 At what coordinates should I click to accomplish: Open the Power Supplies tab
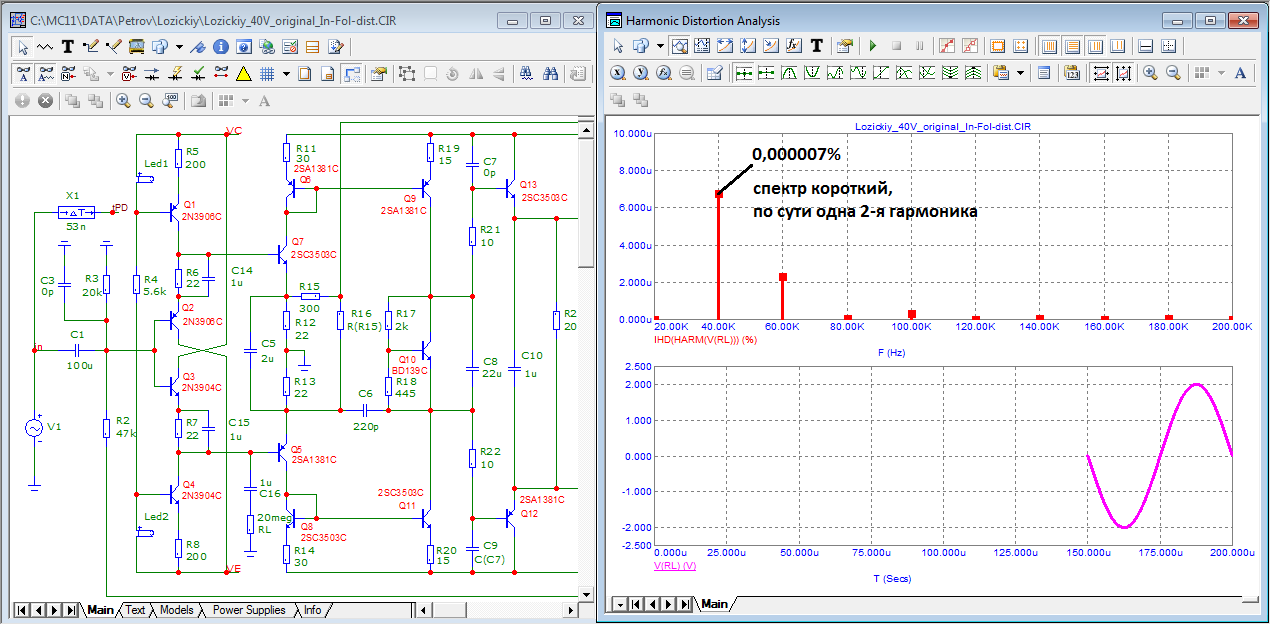[249, 610]
